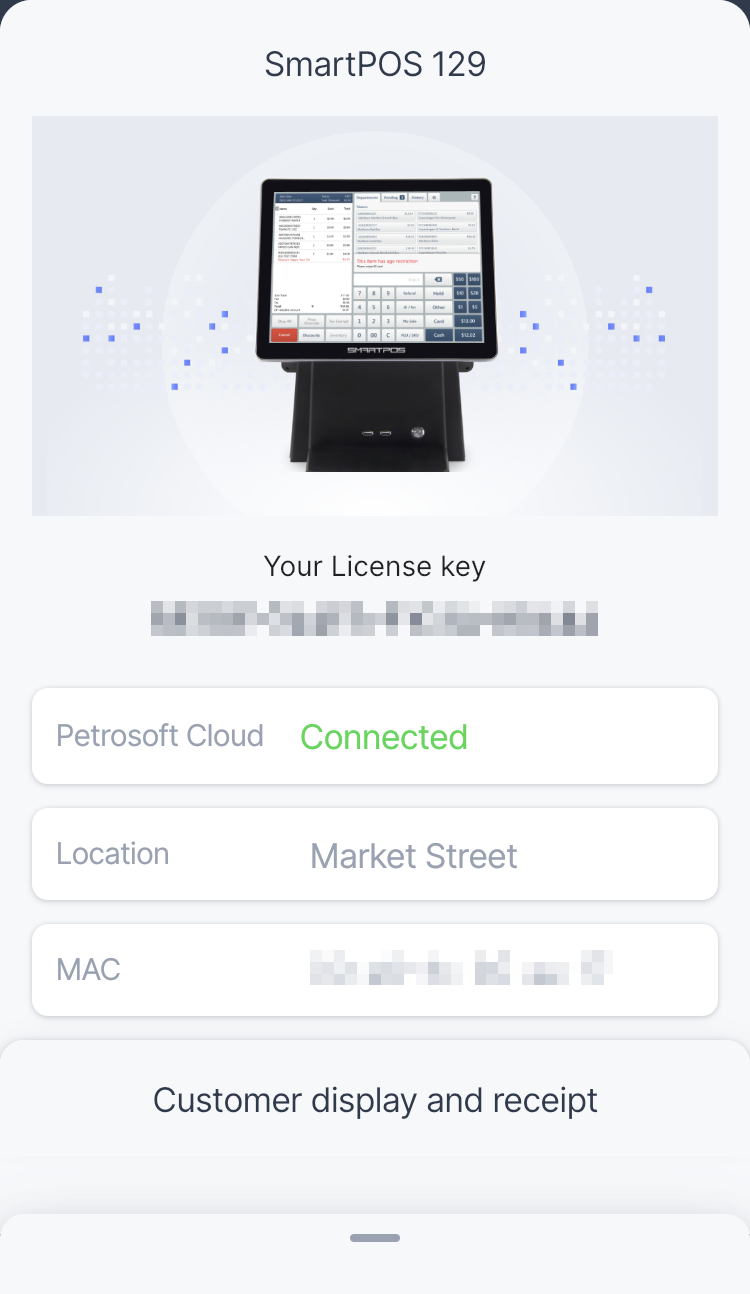The height and width of the screenshot is (1294, 750).
Task: Click the Departments tab in the terminal picture
Action: click(367, 198)
